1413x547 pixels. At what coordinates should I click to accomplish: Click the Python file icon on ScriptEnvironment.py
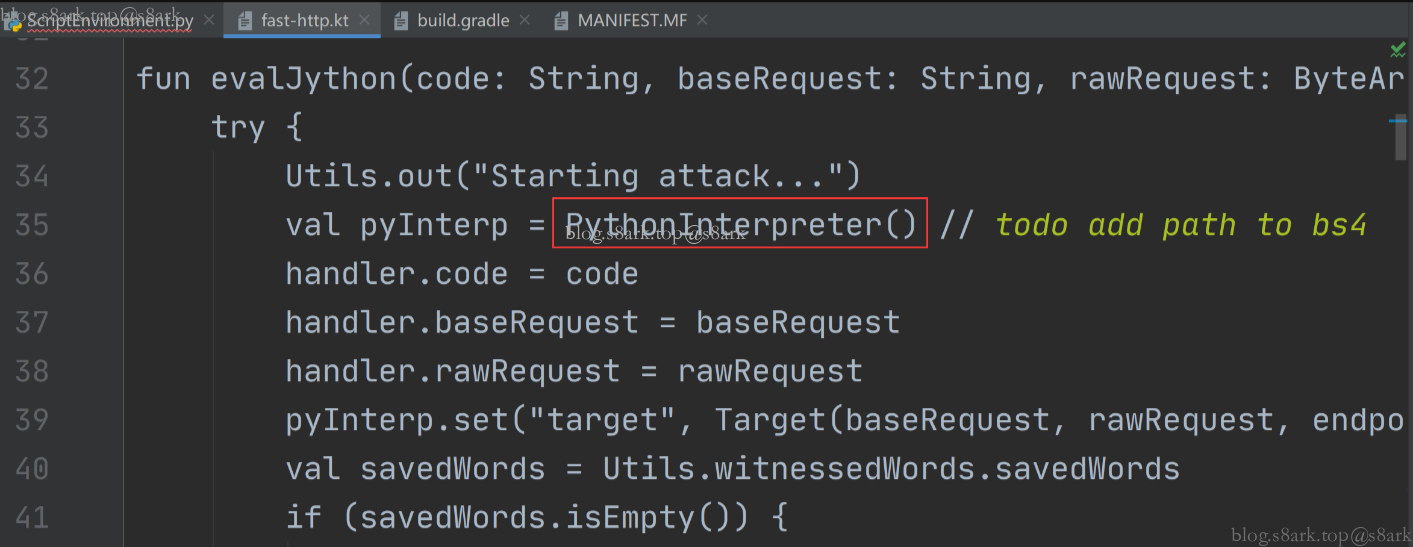coord(14,20)
